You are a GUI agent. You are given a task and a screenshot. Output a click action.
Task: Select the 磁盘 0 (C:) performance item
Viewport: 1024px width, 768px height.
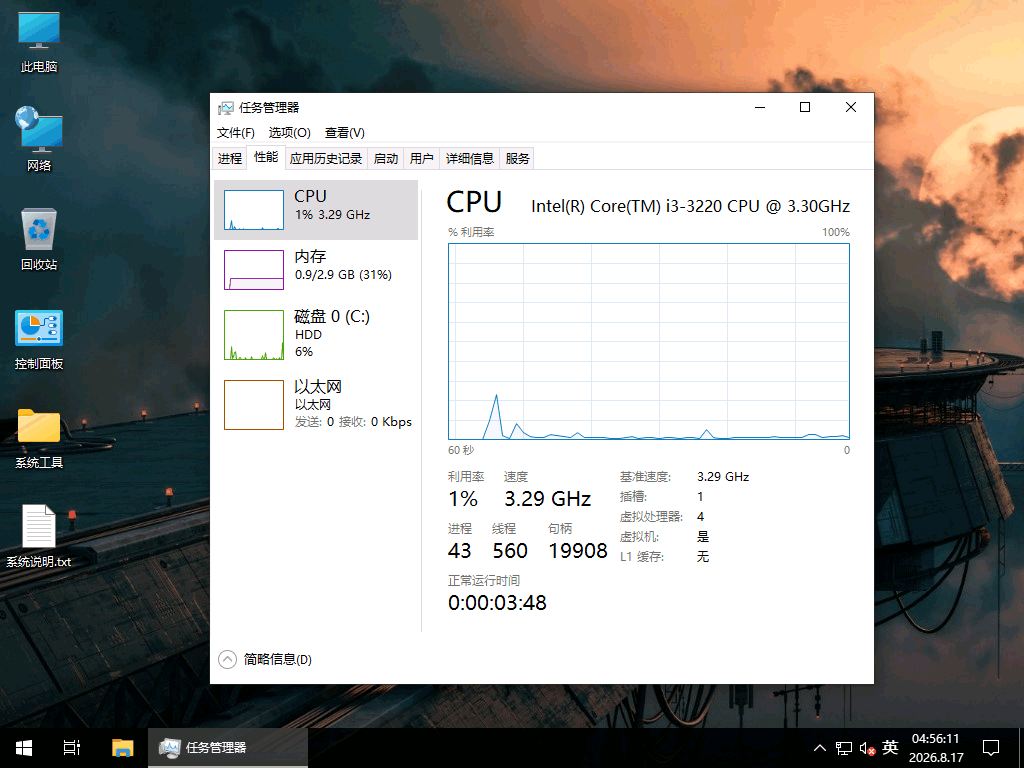tap(316, 334)
